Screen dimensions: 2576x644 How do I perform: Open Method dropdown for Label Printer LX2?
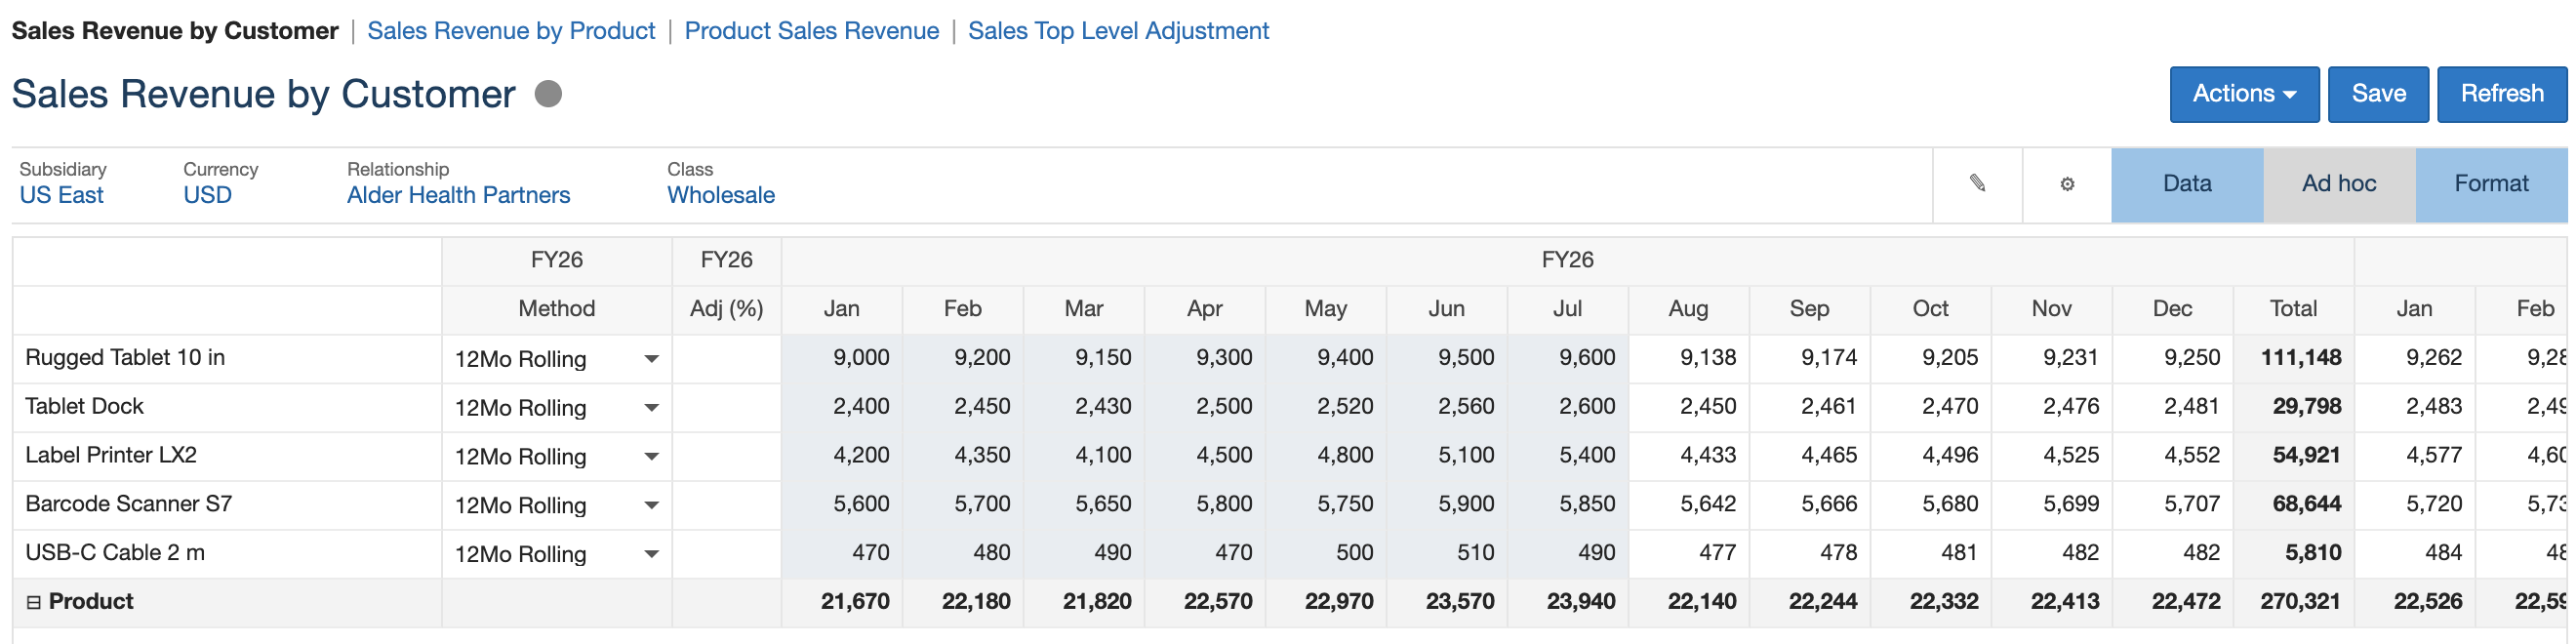click(651, 457)
